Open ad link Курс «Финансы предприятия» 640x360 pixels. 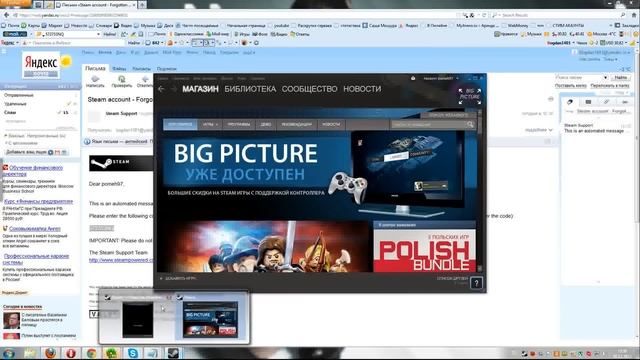(38, 201)
